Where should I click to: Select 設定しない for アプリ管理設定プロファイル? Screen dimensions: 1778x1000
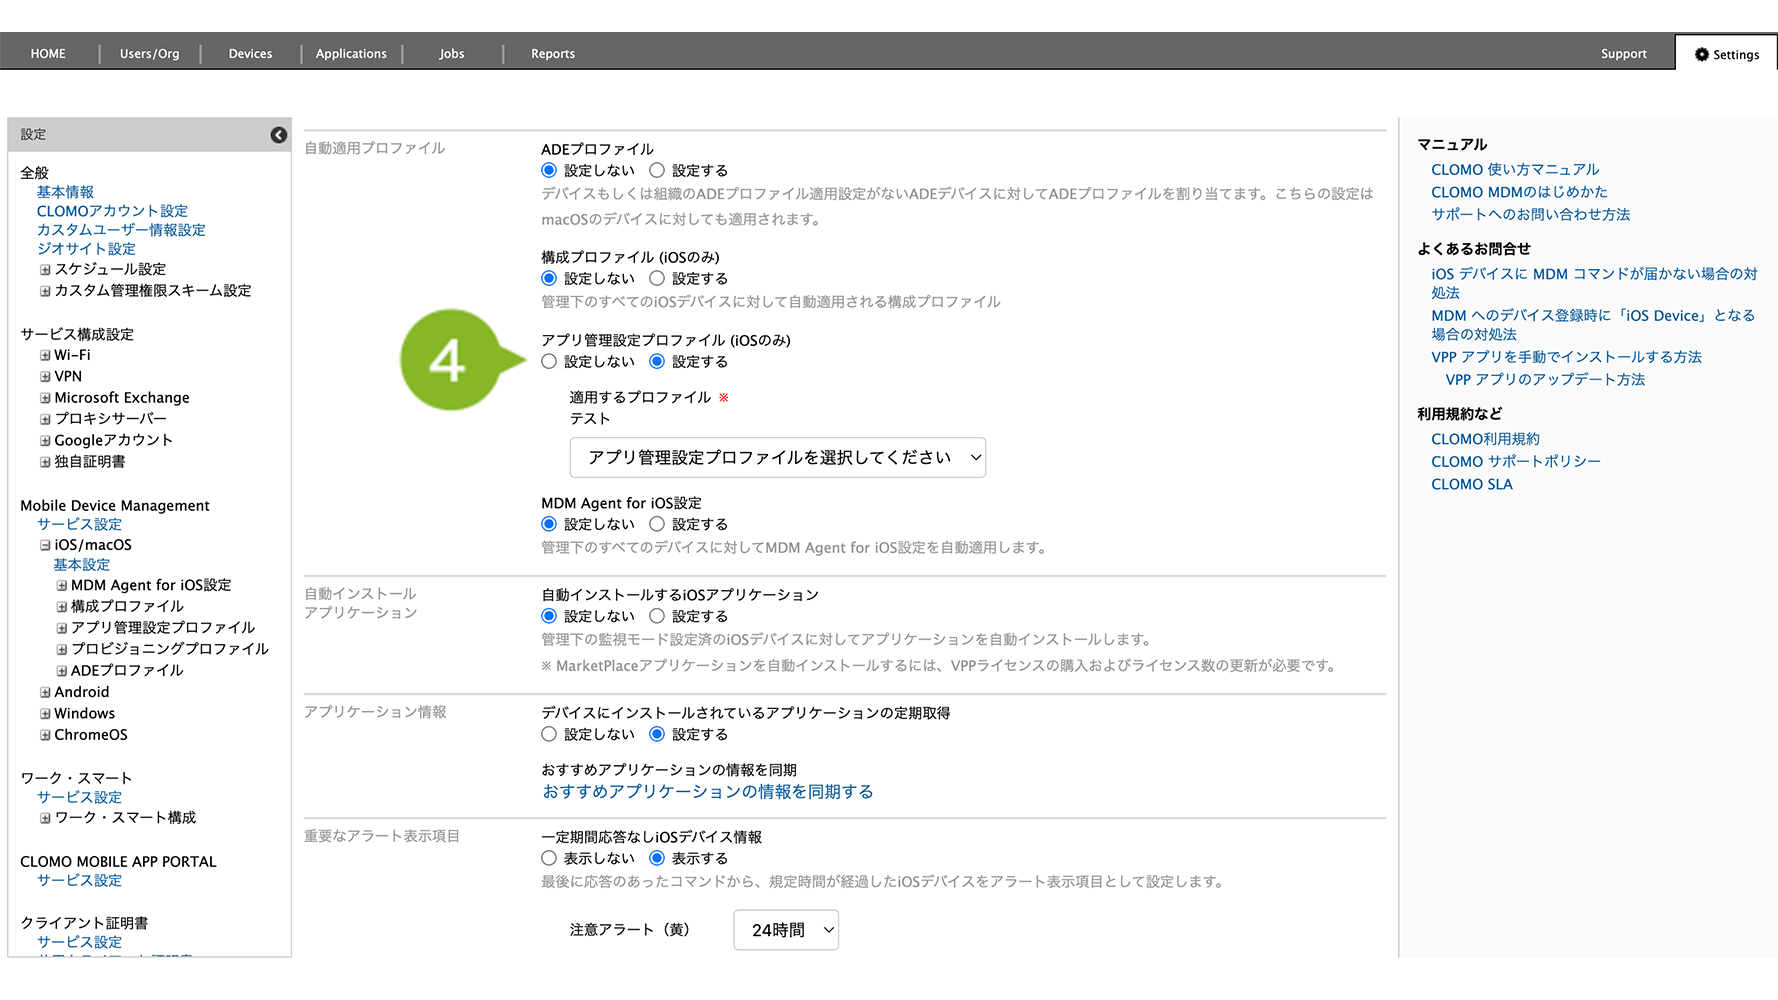click(x=549, y=362)
